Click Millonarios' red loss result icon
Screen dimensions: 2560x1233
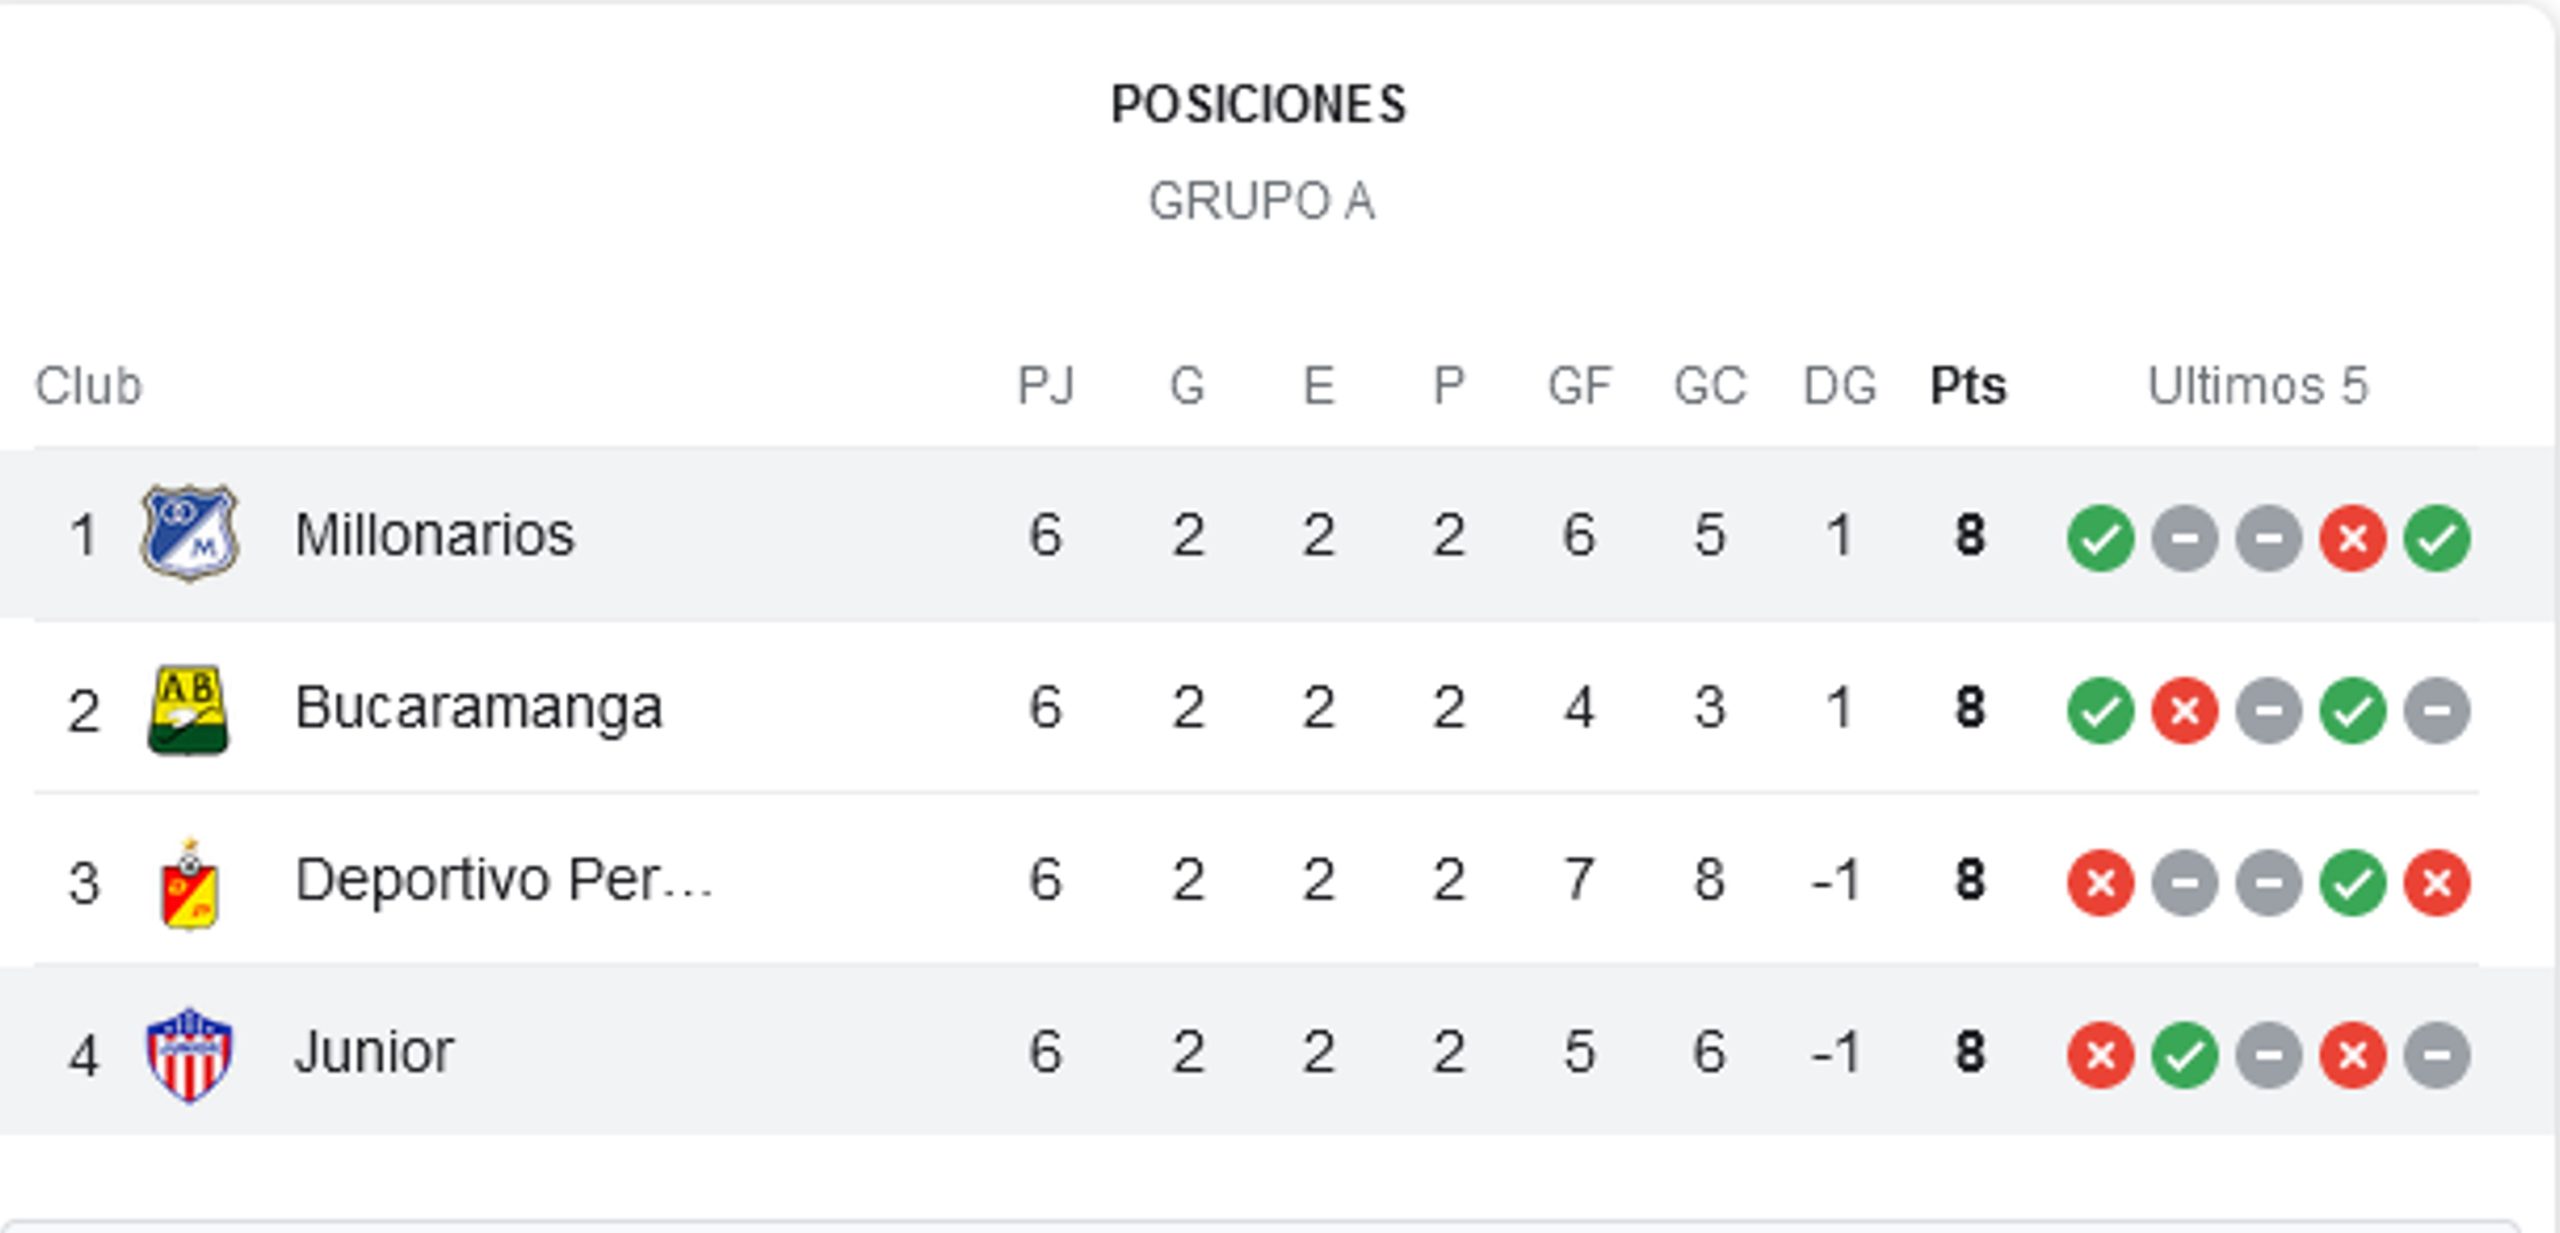pyautogui.click(x=2353, y=538)
